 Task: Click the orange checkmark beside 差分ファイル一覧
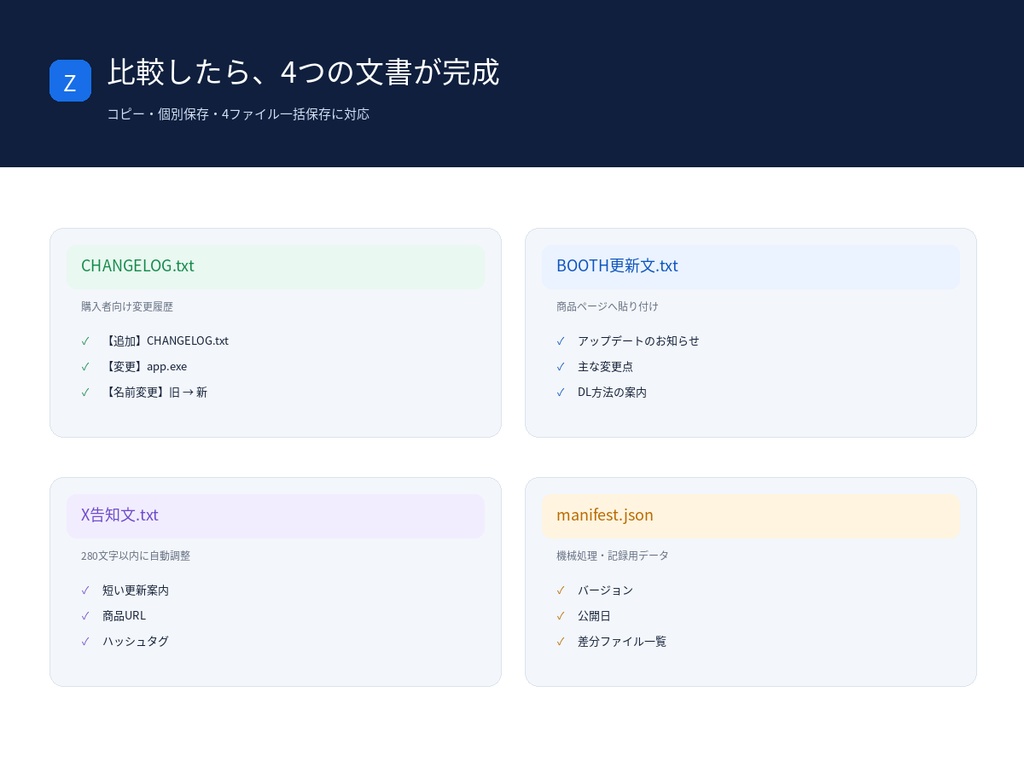tap(561, 641)
